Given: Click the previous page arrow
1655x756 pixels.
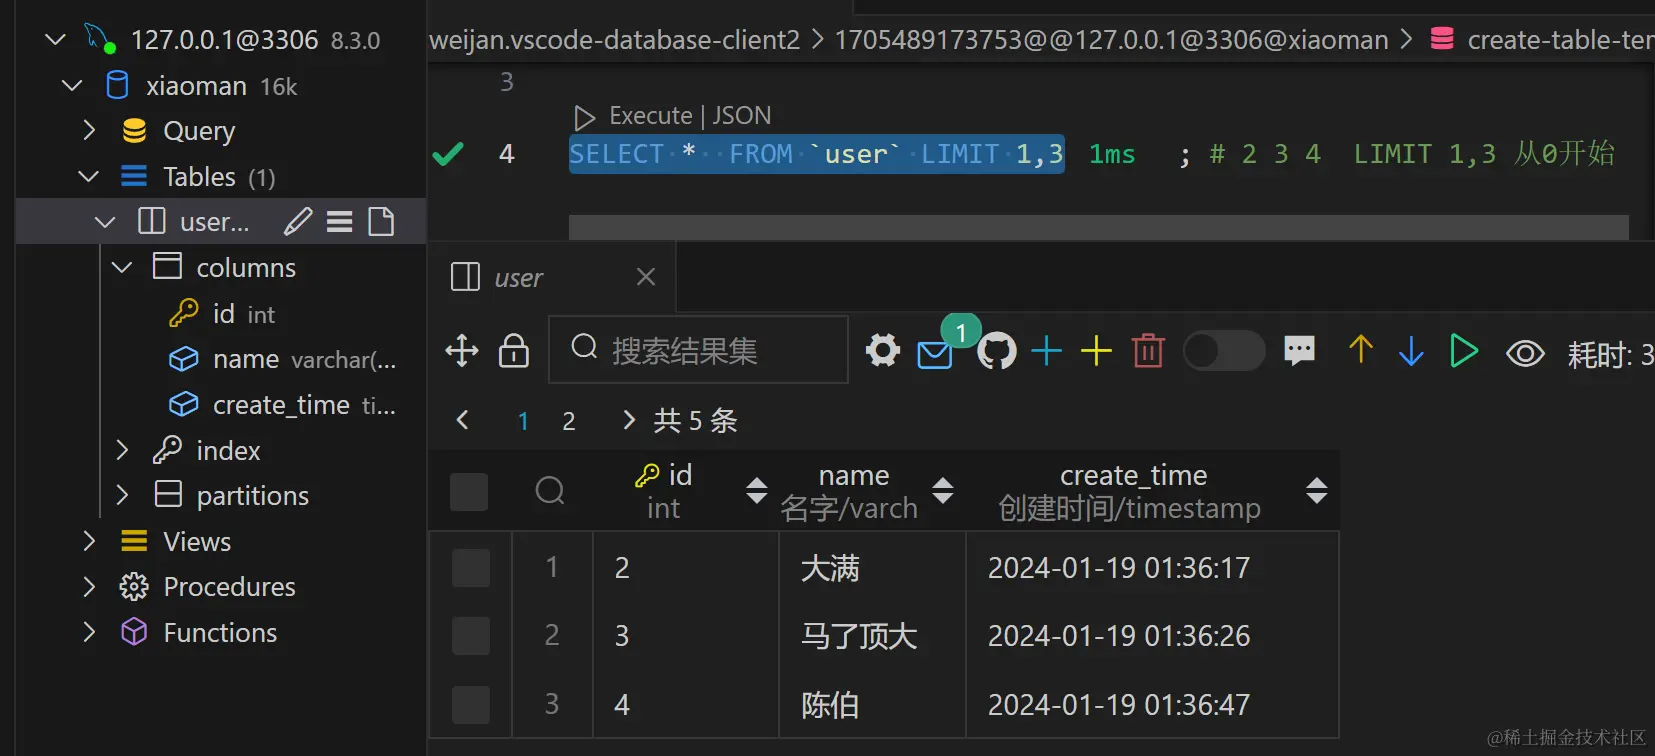Looking at the screenshot, I should pyautogui.click(x=462, y=420).
